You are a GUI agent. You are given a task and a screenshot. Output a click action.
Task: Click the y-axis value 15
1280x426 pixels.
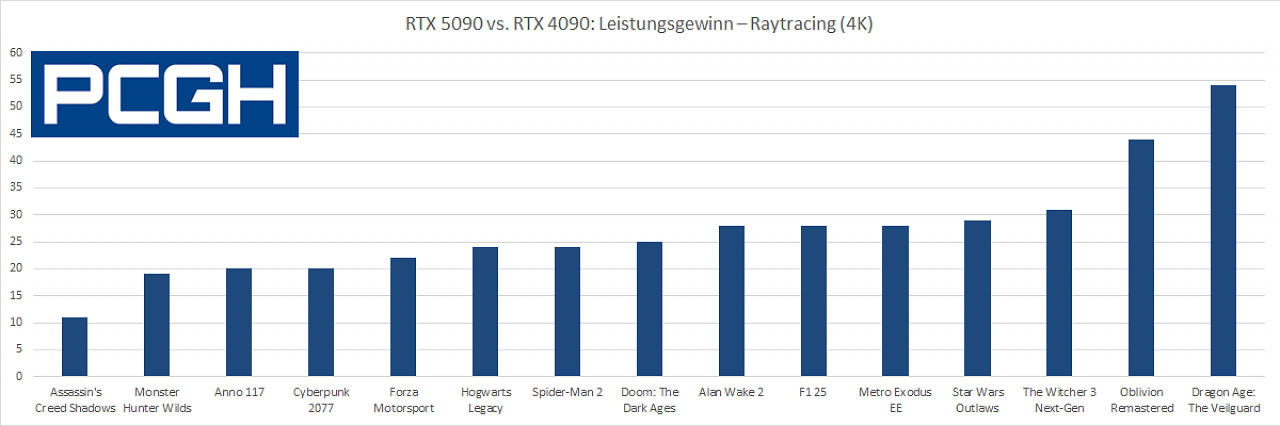point(15,296)
